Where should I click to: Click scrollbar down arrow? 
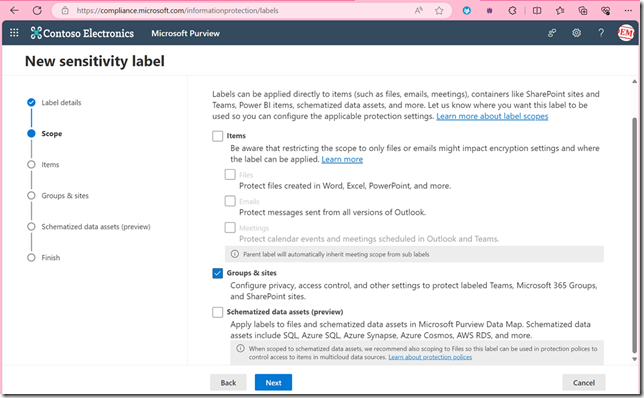tap(635, 359)
